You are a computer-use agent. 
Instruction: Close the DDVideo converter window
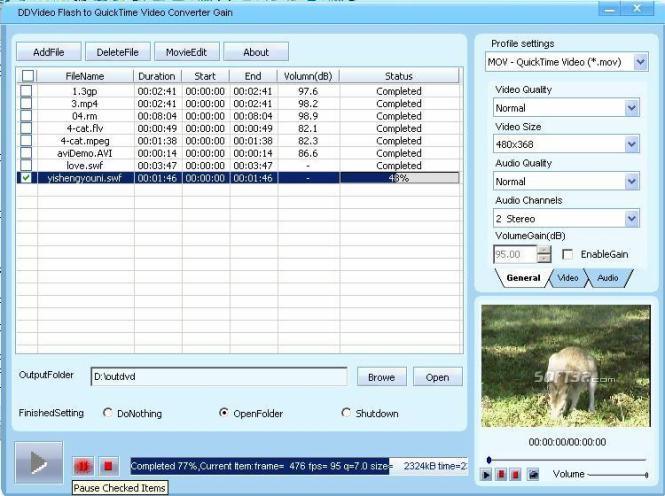(x=637, y=9)
